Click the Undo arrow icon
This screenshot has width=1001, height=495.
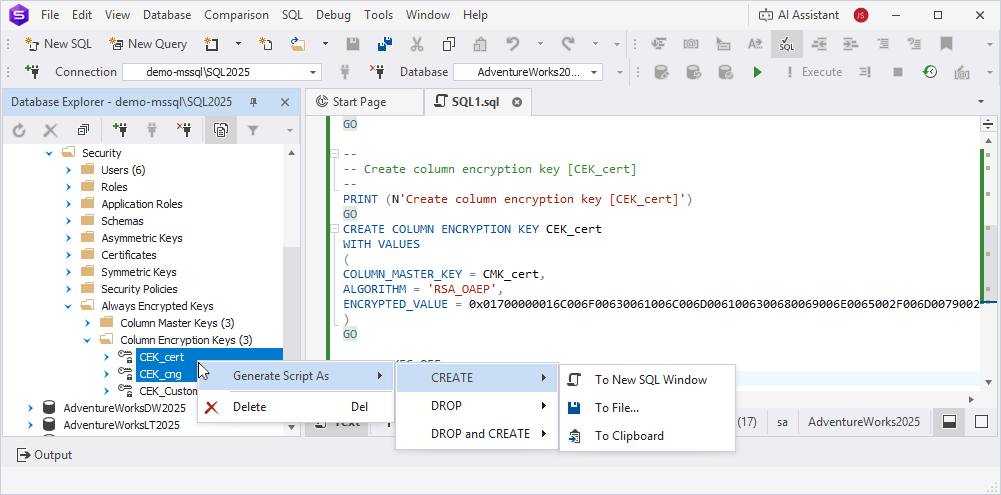513,44
